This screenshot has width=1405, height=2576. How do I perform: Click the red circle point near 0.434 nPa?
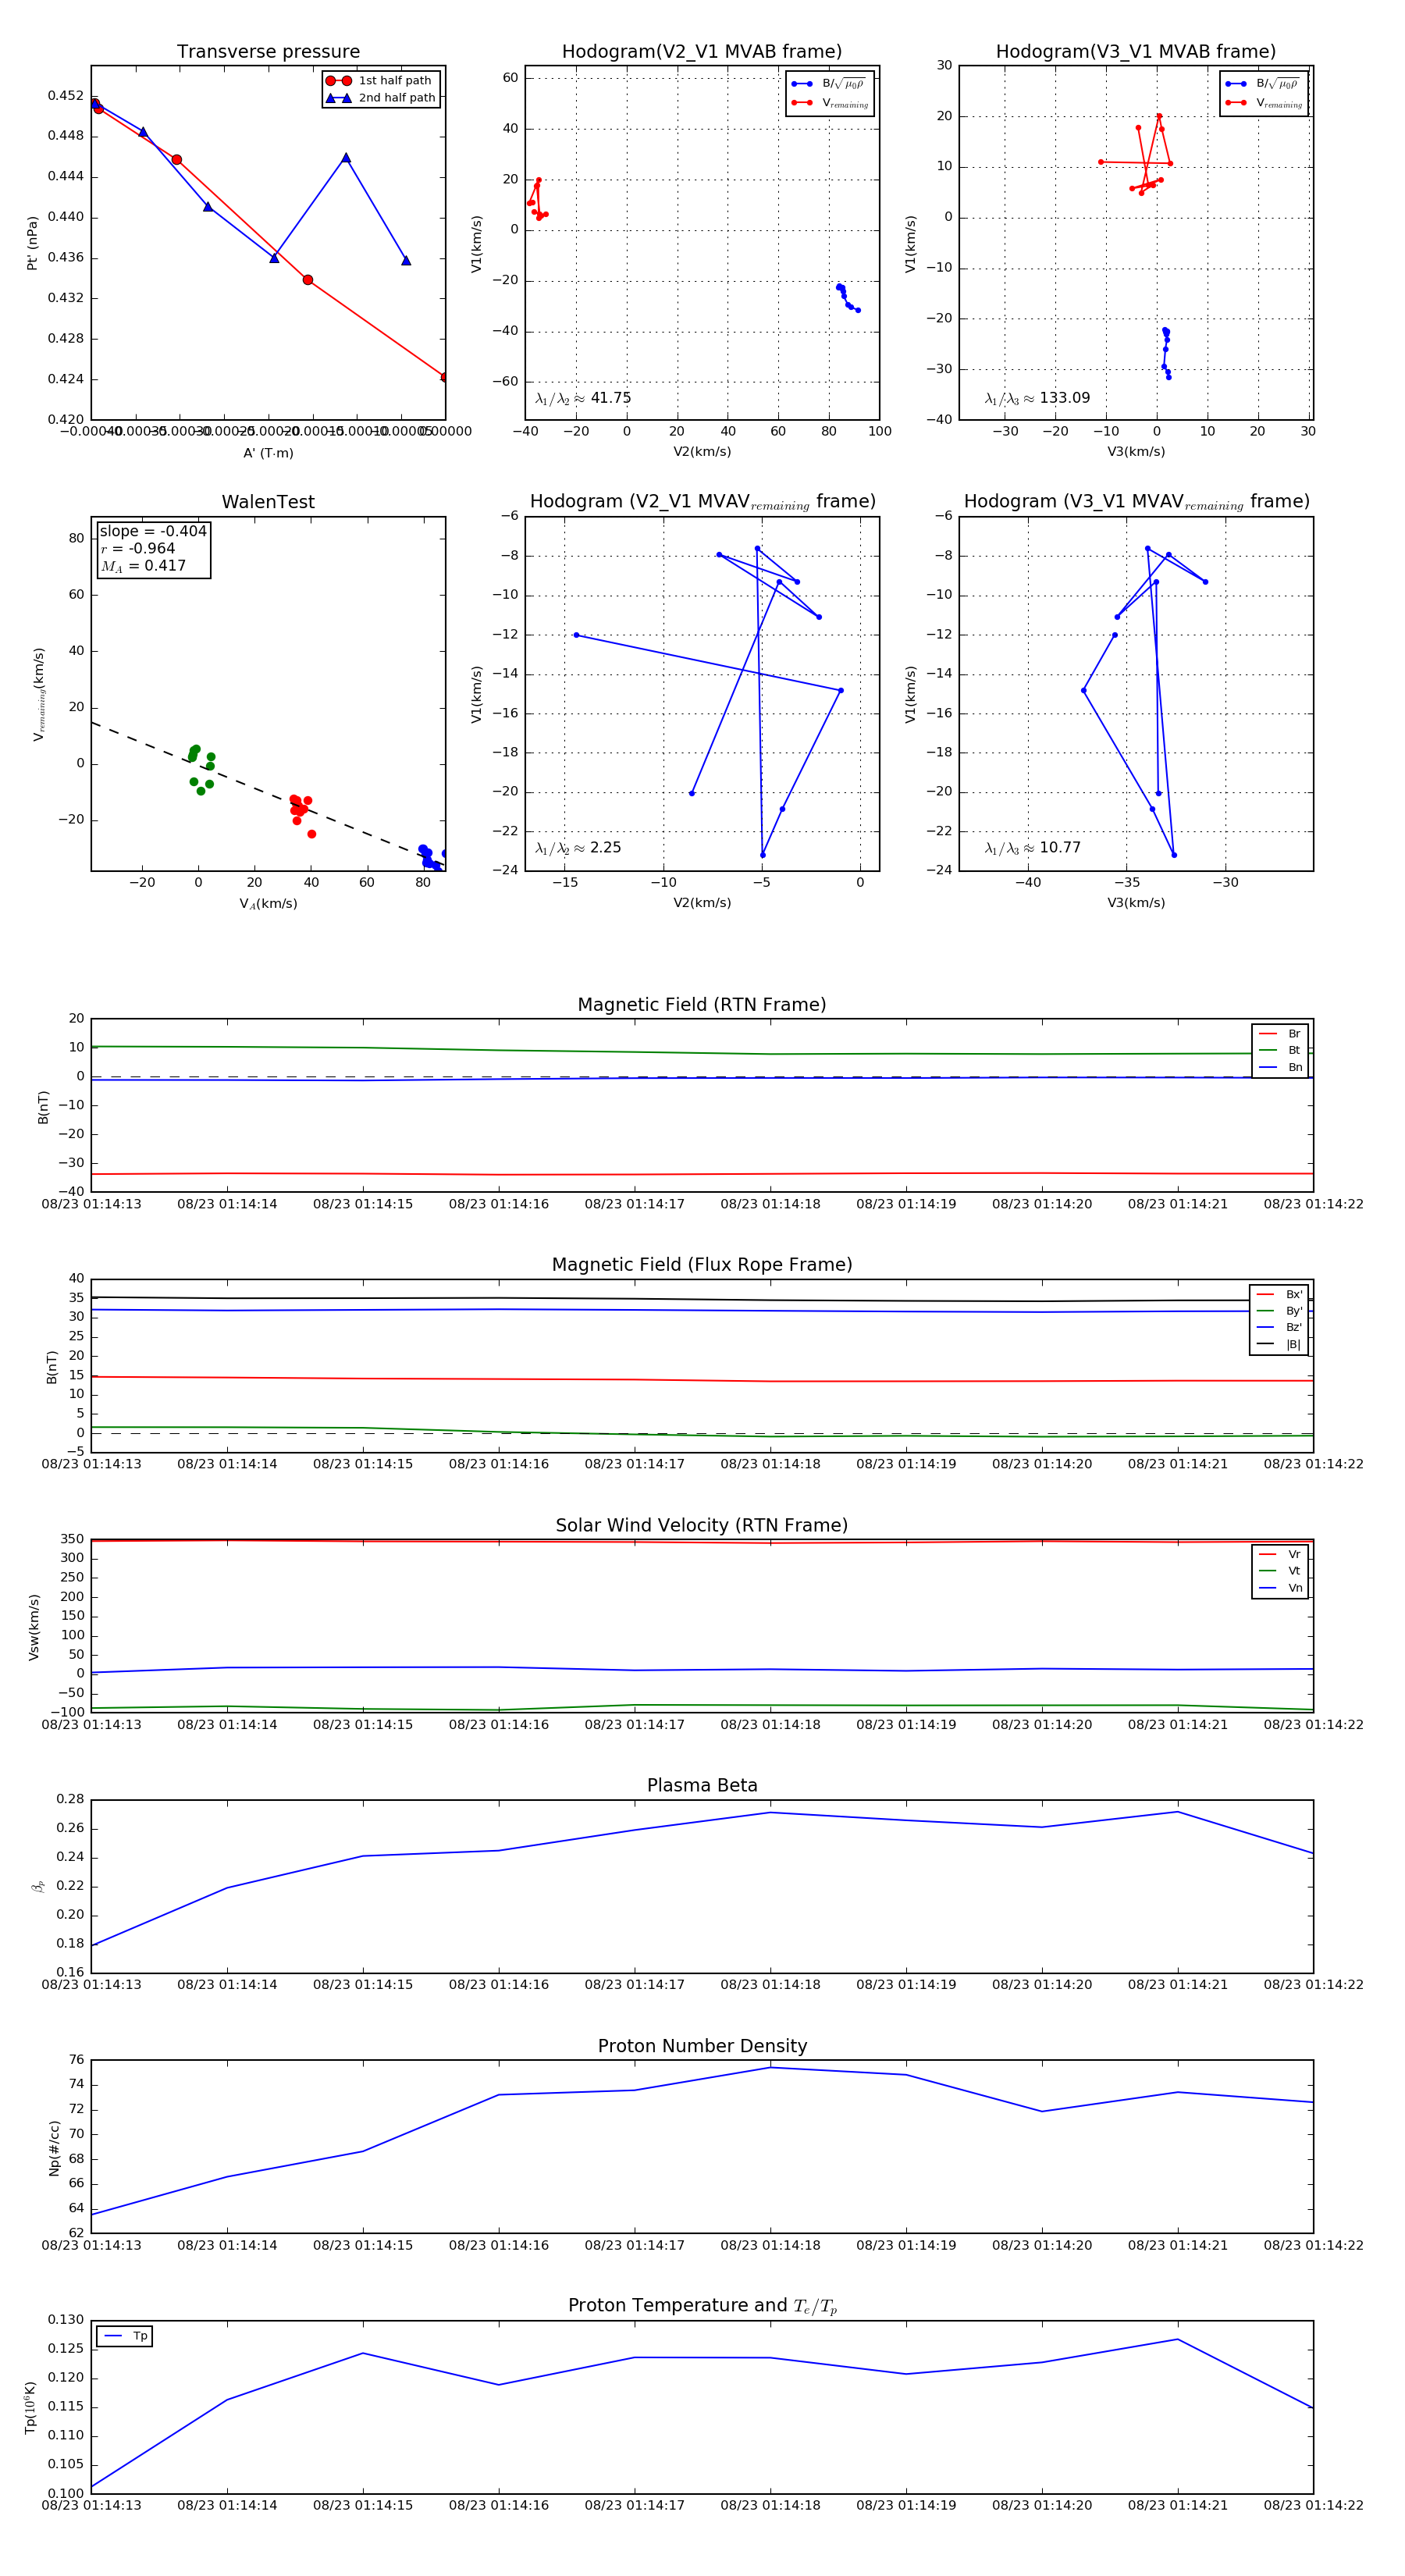(x=308, y=280)
